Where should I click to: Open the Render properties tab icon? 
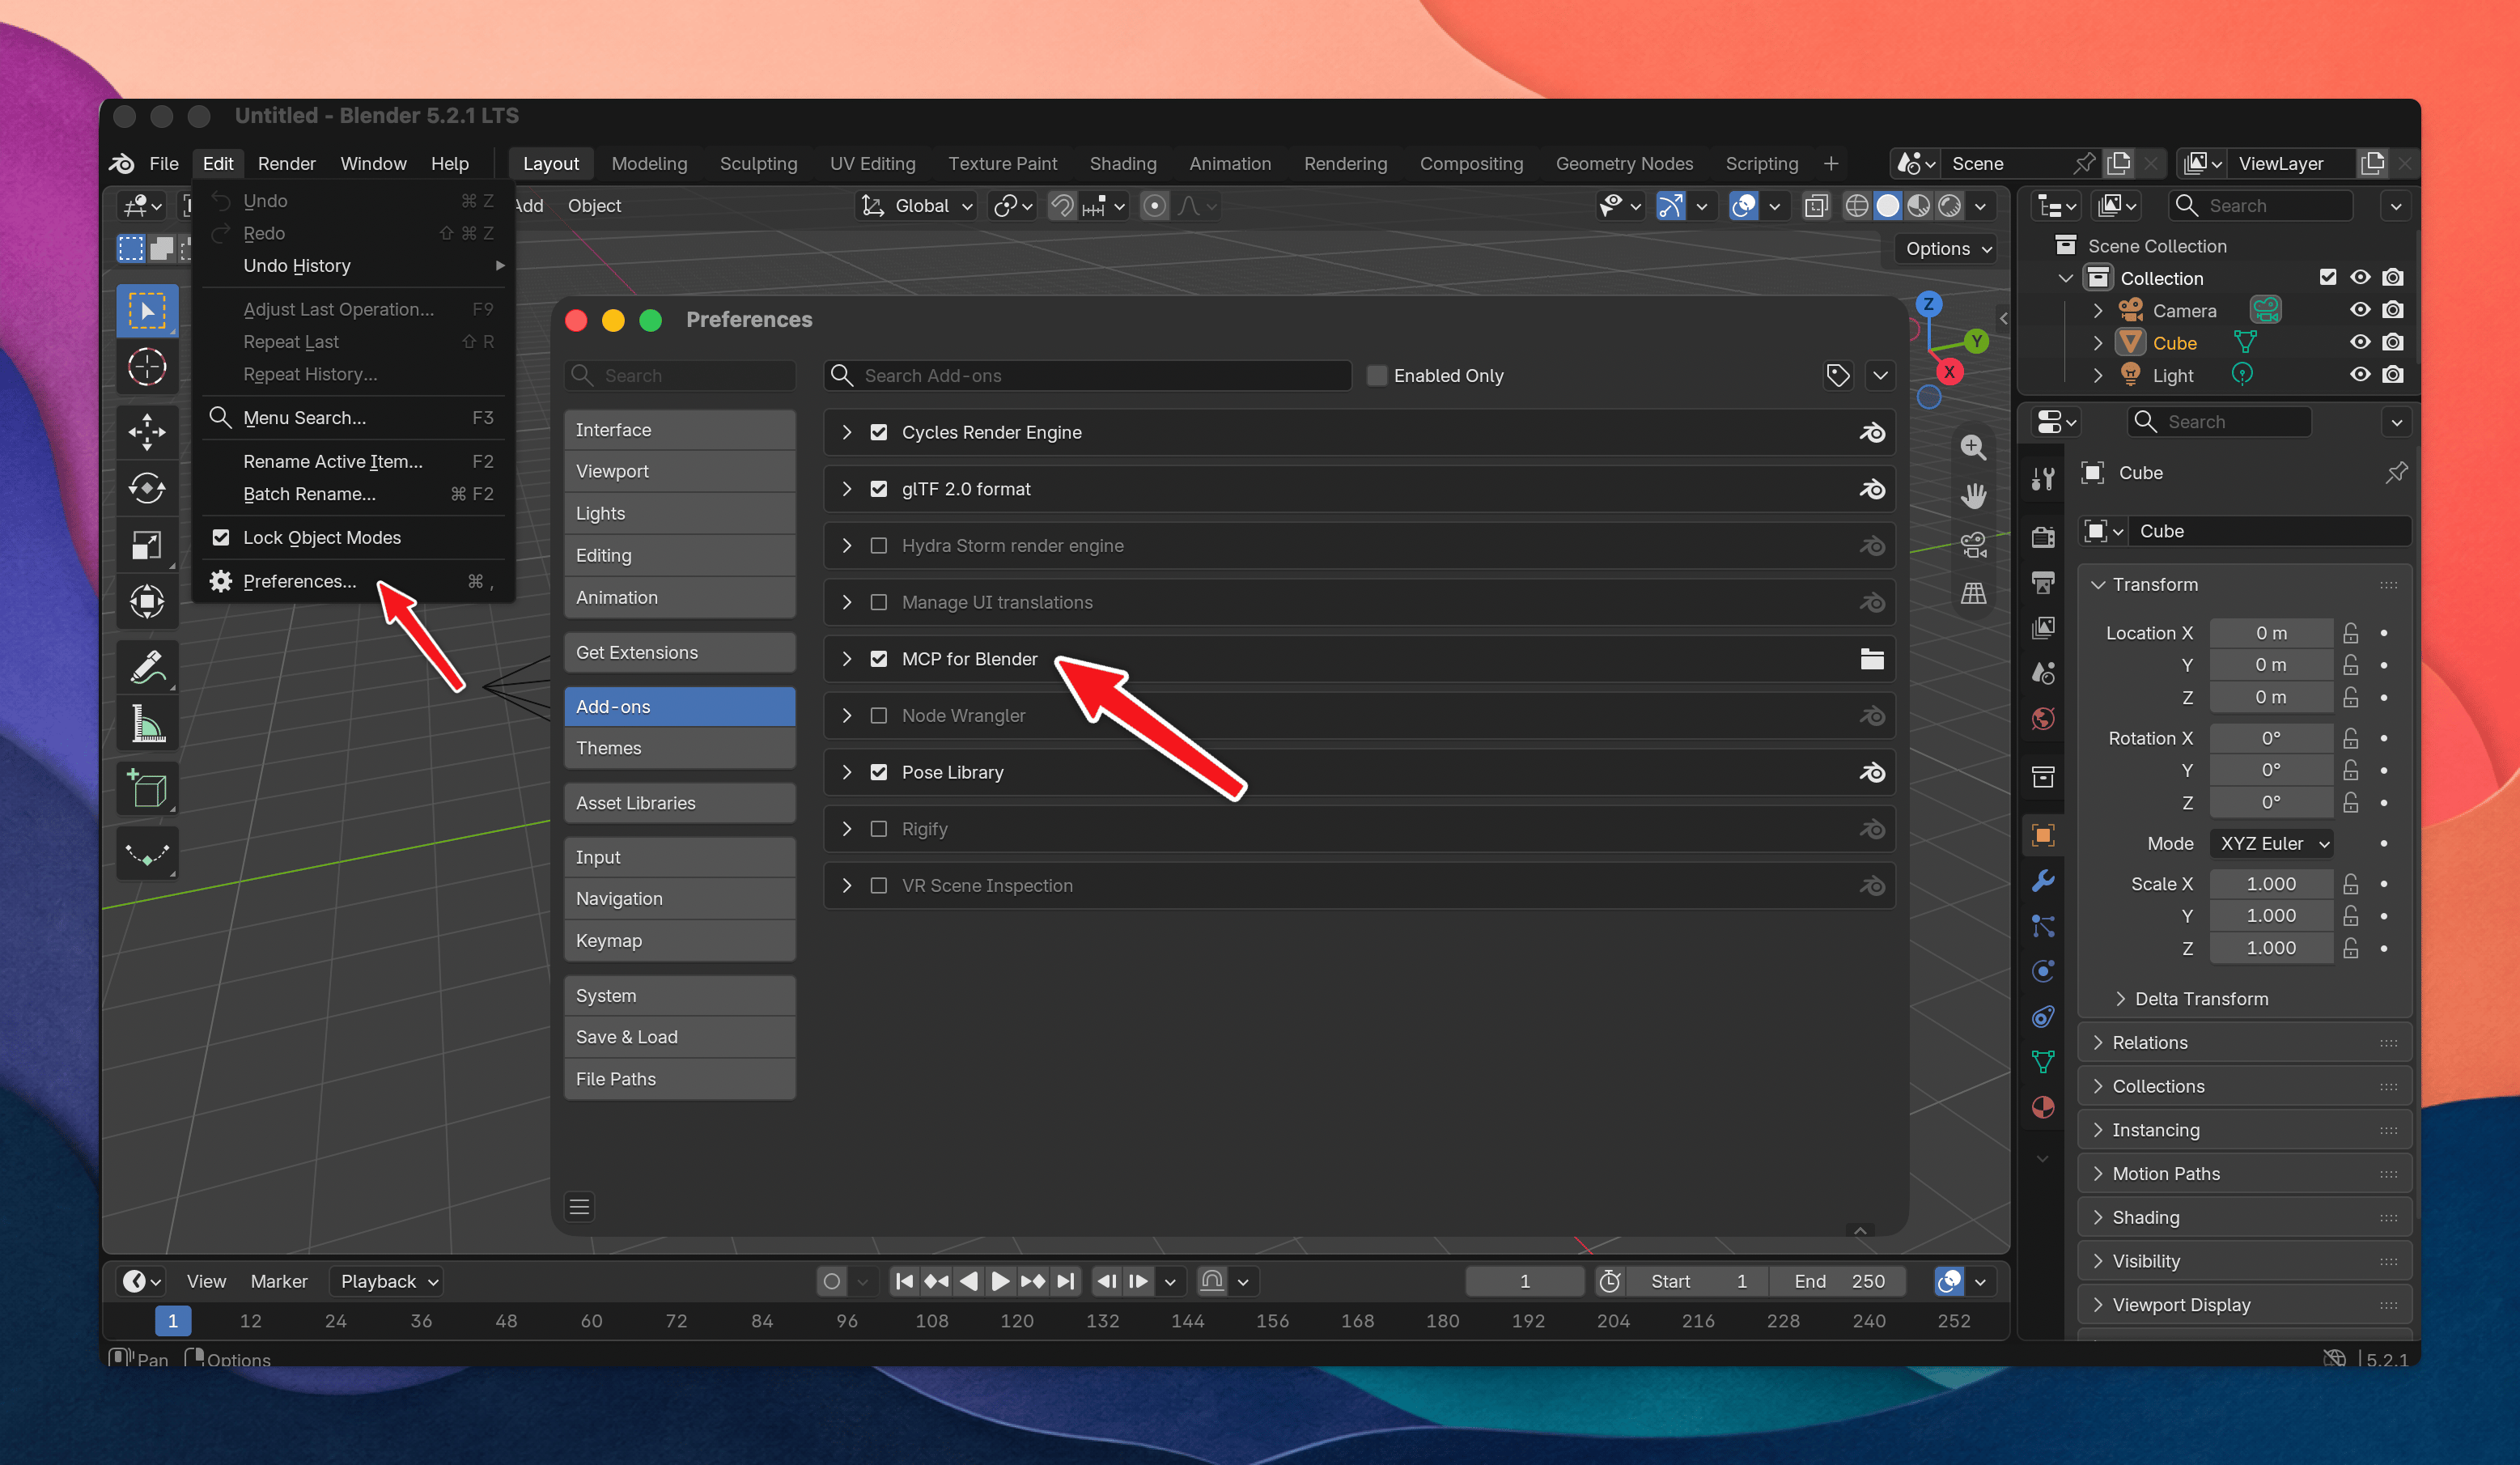(x=2043, y=537)
